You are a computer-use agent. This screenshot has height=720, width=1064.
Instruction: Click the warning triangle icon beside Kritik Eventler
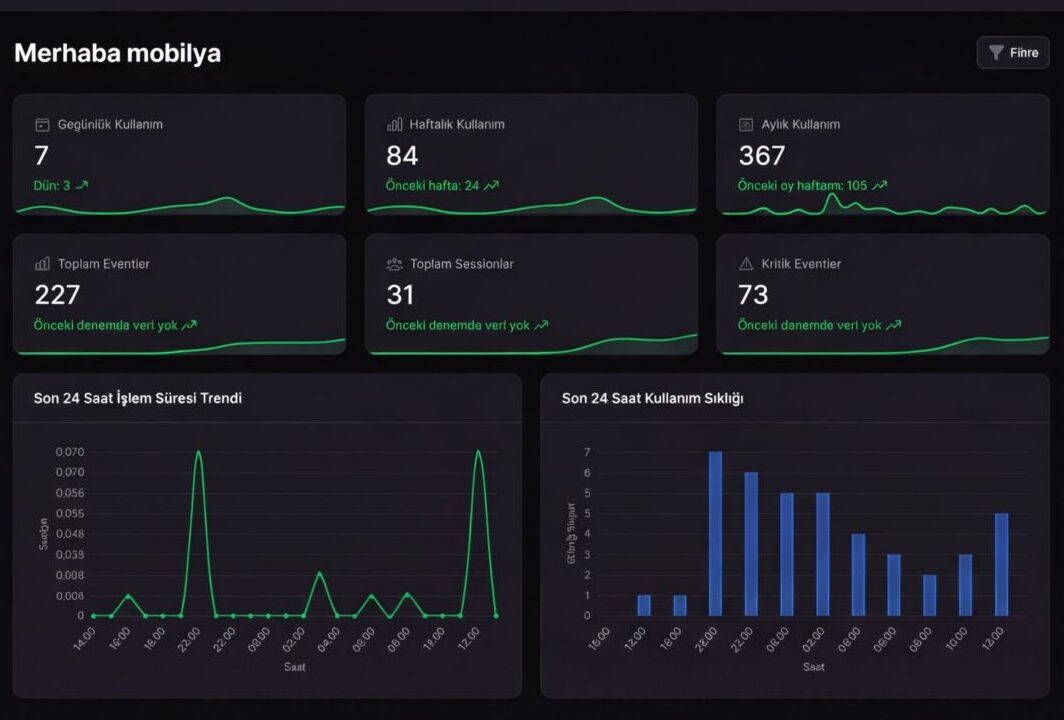pos(746,264)
